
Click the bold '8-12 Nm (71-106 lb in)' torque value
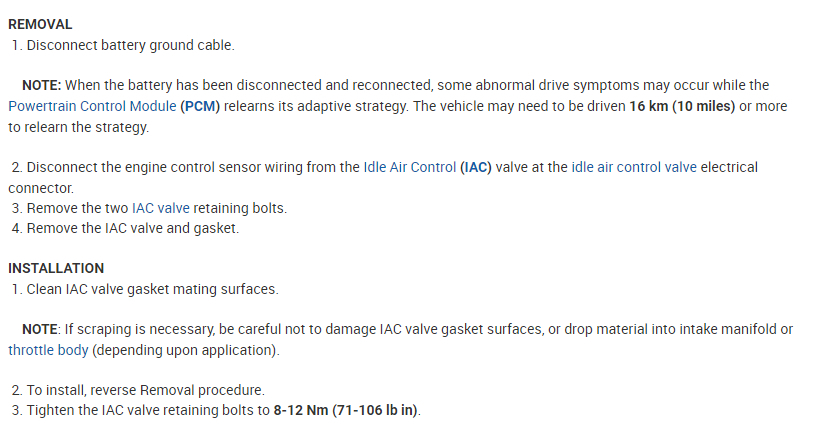tap(346, 411)
